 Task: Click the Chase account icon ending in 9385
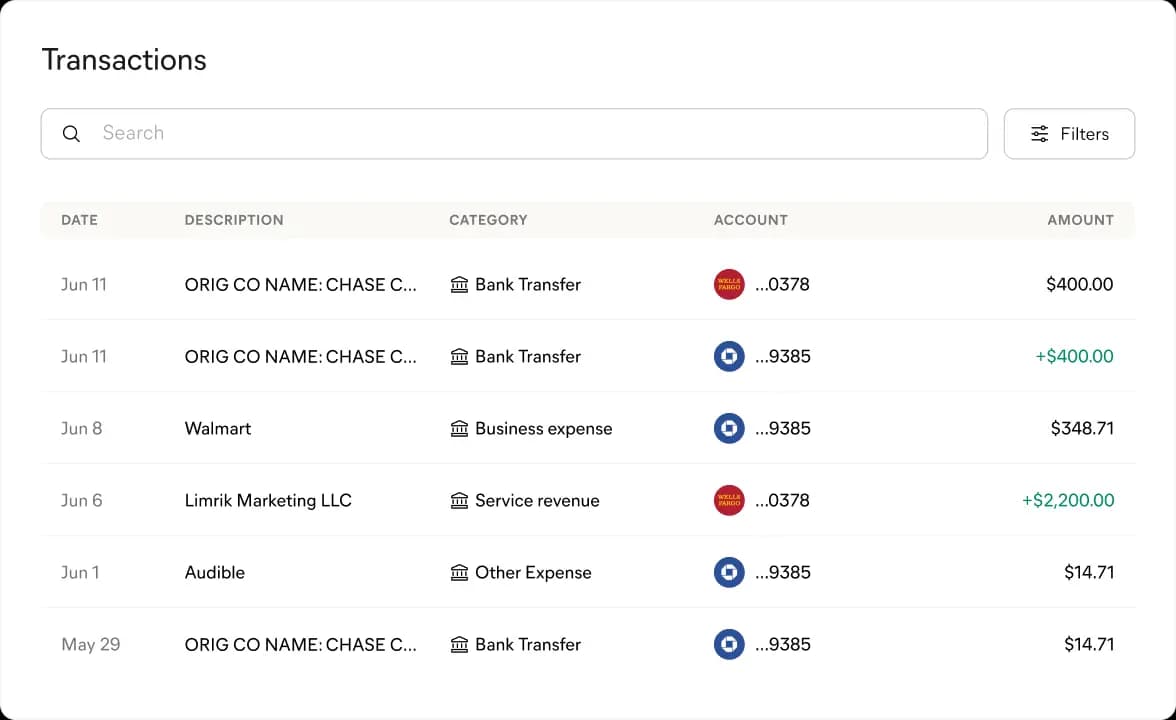pos(729,356)
